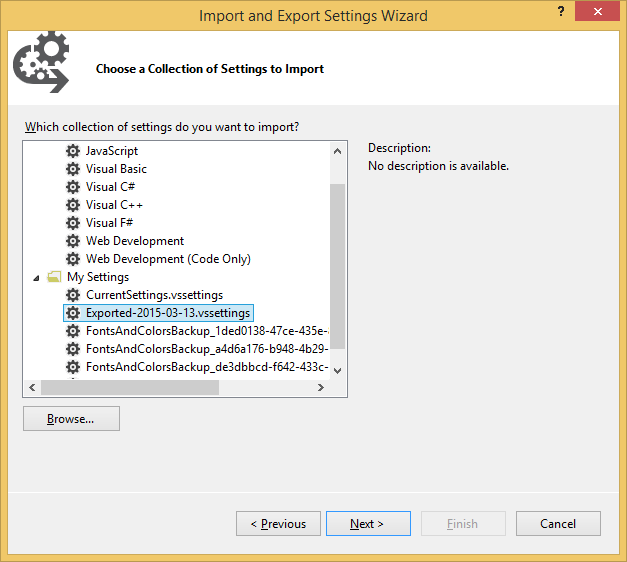Cancel the import wizard
627x562 pixels.
pyautogui.click(x=558, y=524)
